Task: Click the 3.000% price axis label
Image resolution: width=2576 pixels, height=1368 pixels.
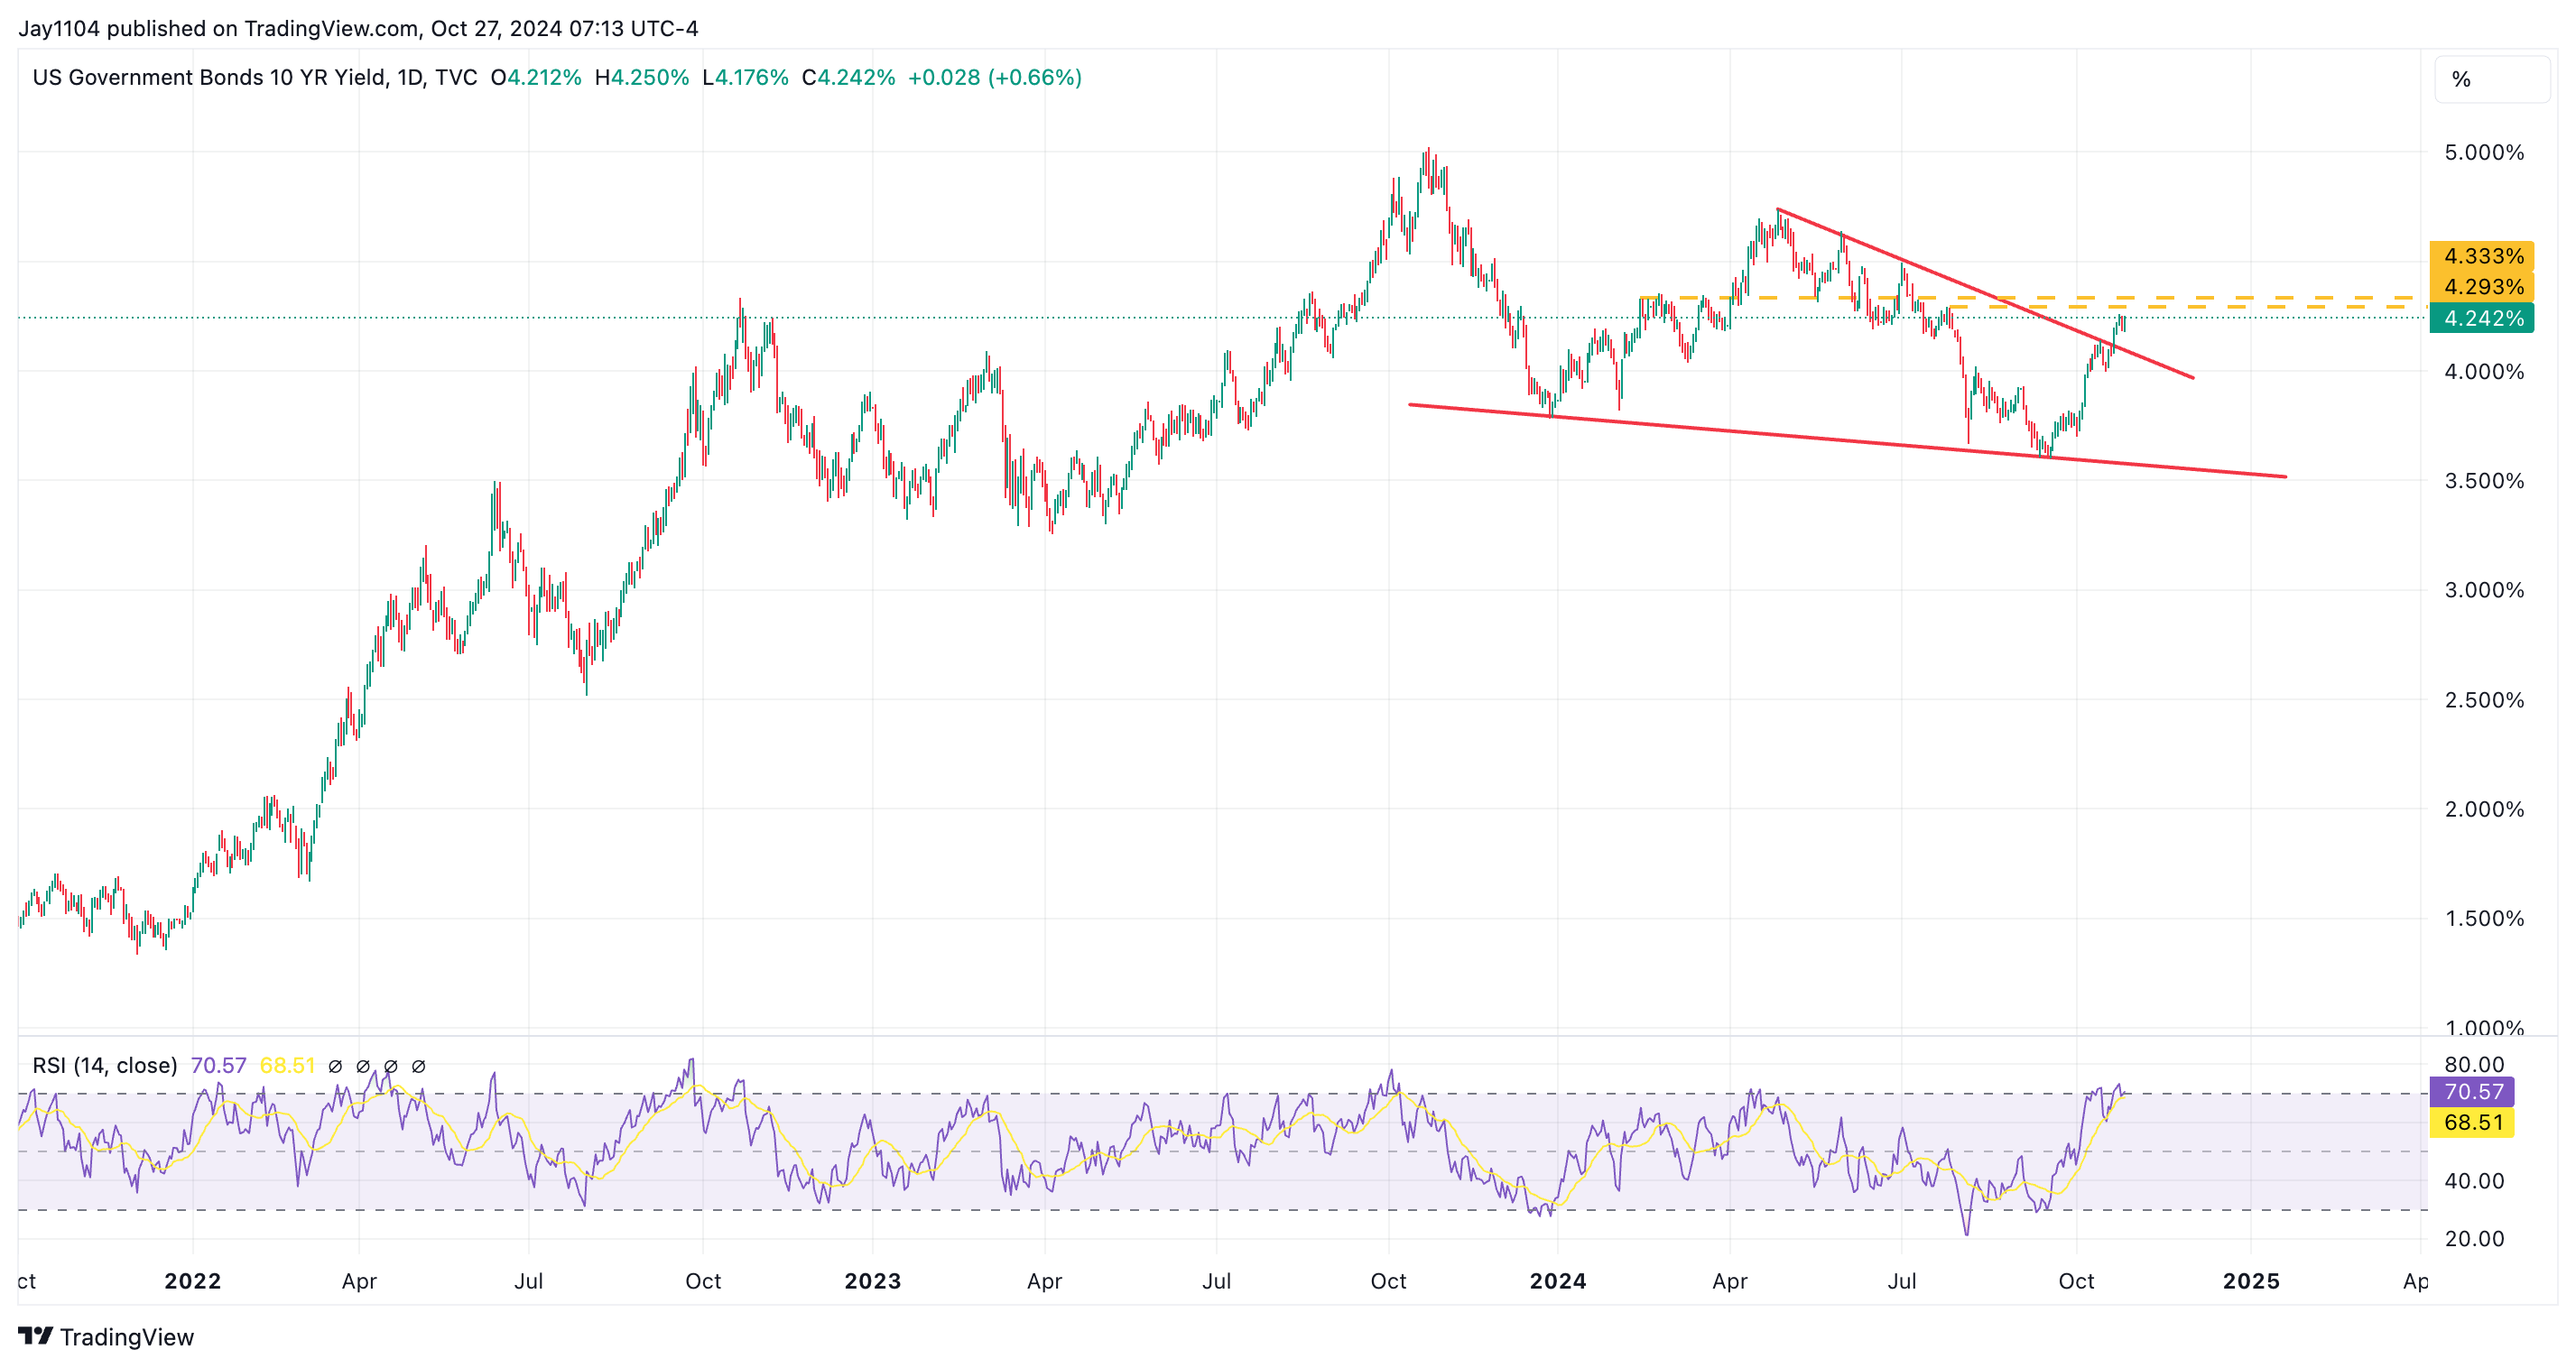Action: coord(2484,589)
